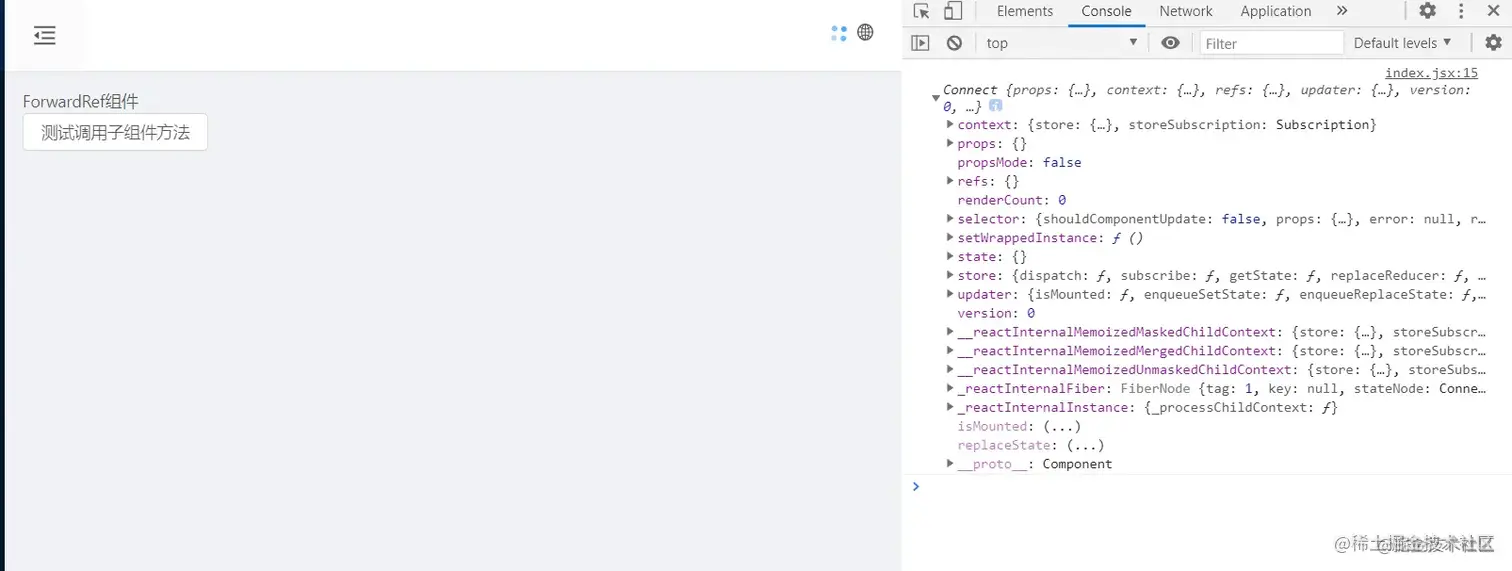Expand the _reactInternalInstance property
Viewport: 1512px width, 571px height.
tap(950, 407)
